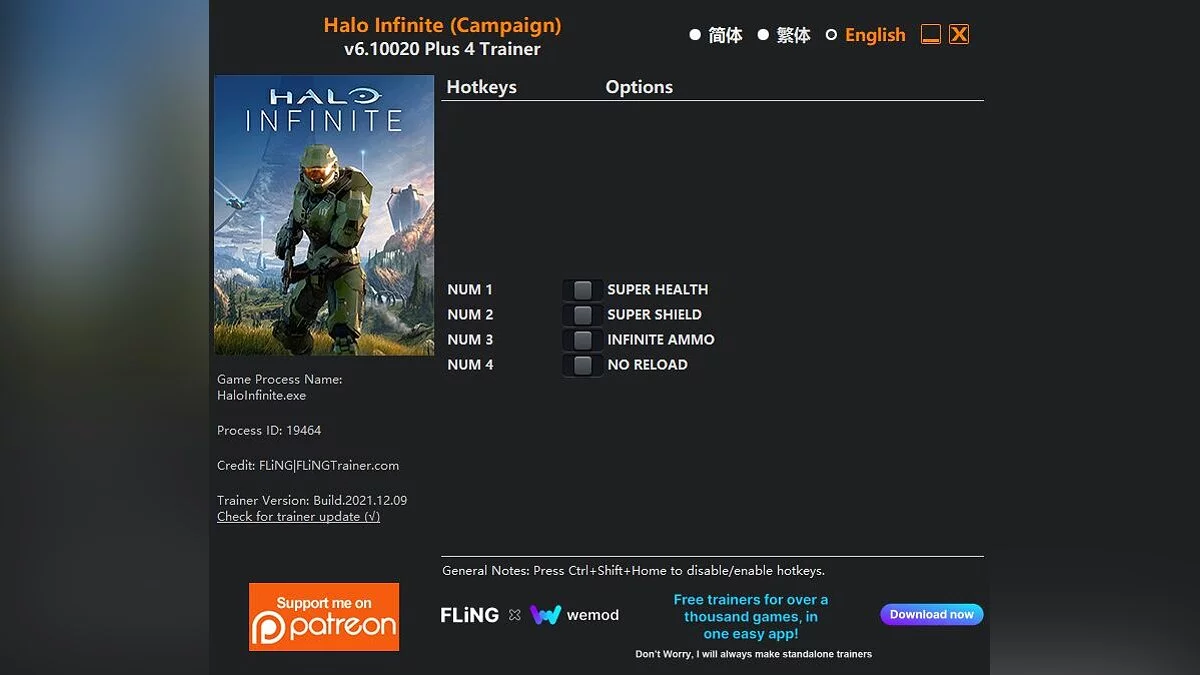Select Simplified Chinese language radio button
This screenshot has height=675, width=1200.
[x=695, y=35]
